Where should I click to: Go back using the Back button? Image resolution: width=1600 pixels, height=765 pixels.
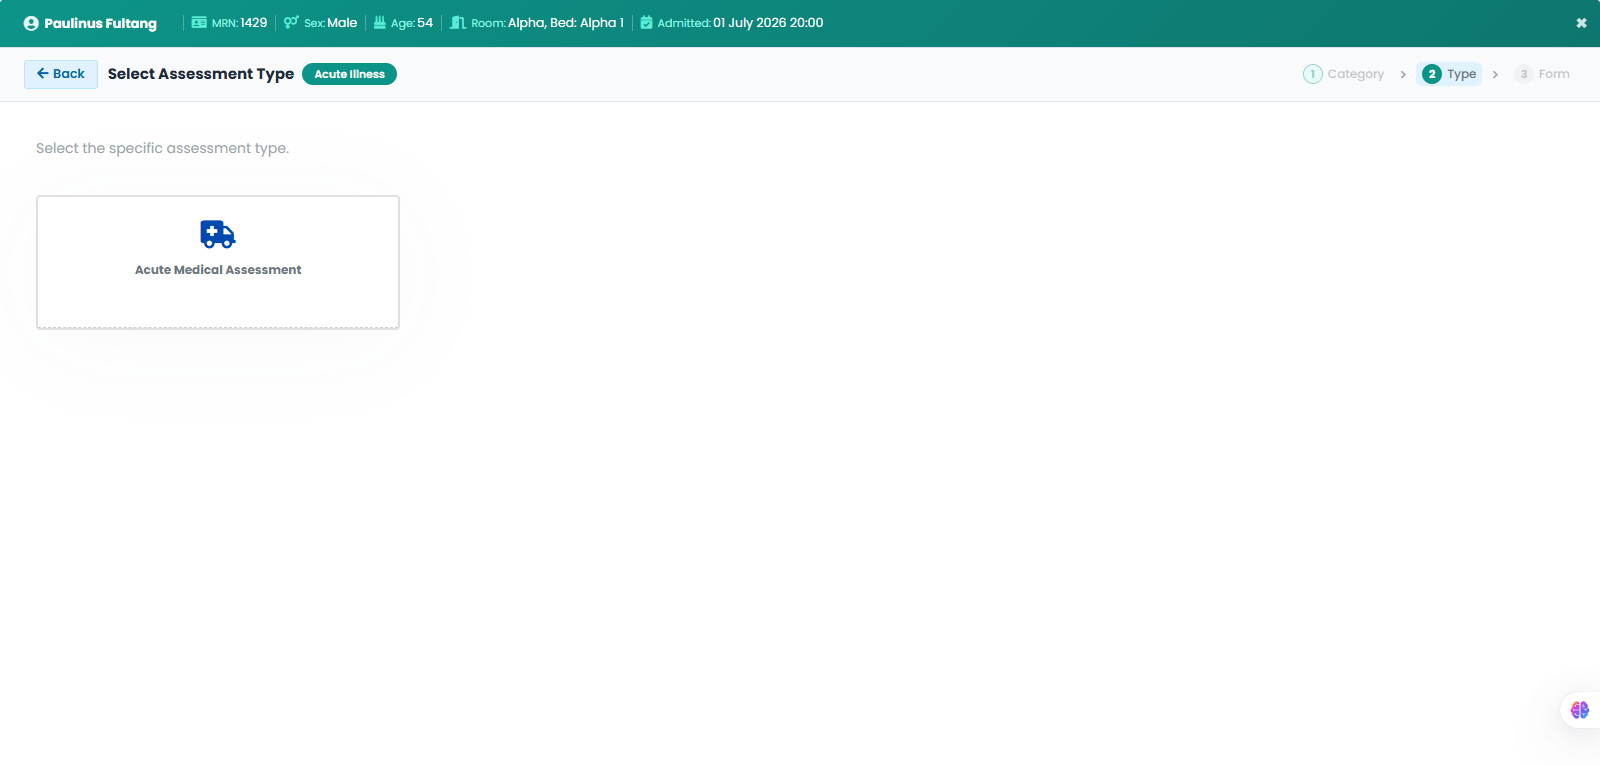pos(61,74)
